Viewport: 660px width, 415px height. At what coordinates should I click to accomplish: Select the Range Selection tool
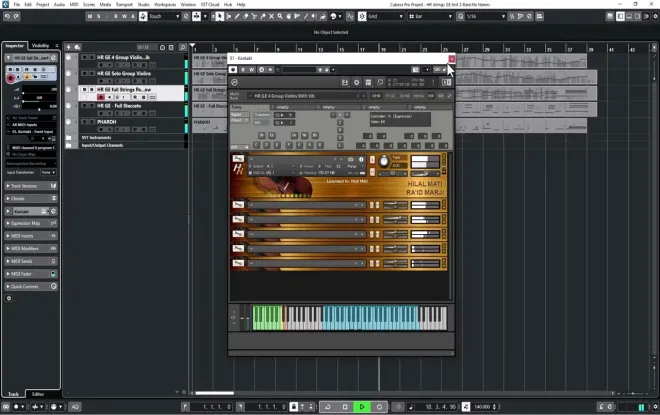coord(228,16)
